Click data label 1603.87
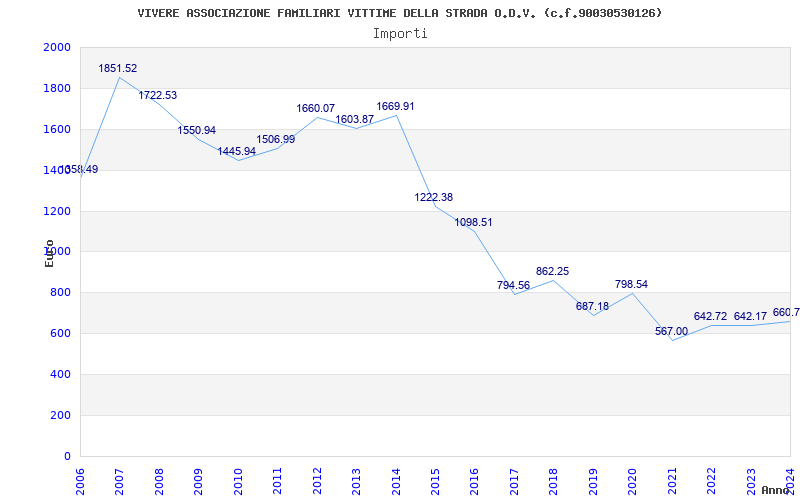Image resolution: width=800 pixels, height=500 pixels. point(355,119)
